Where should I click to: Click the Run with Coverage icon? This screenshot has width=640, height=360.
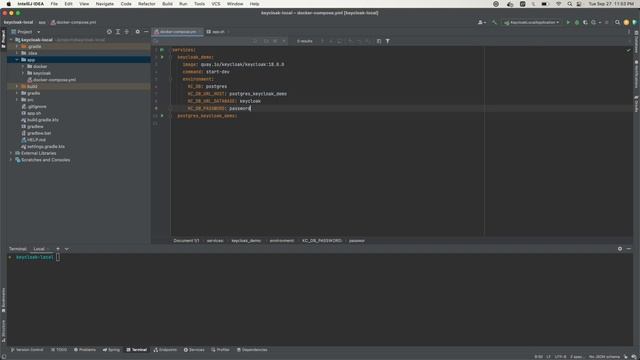(585, 22)
